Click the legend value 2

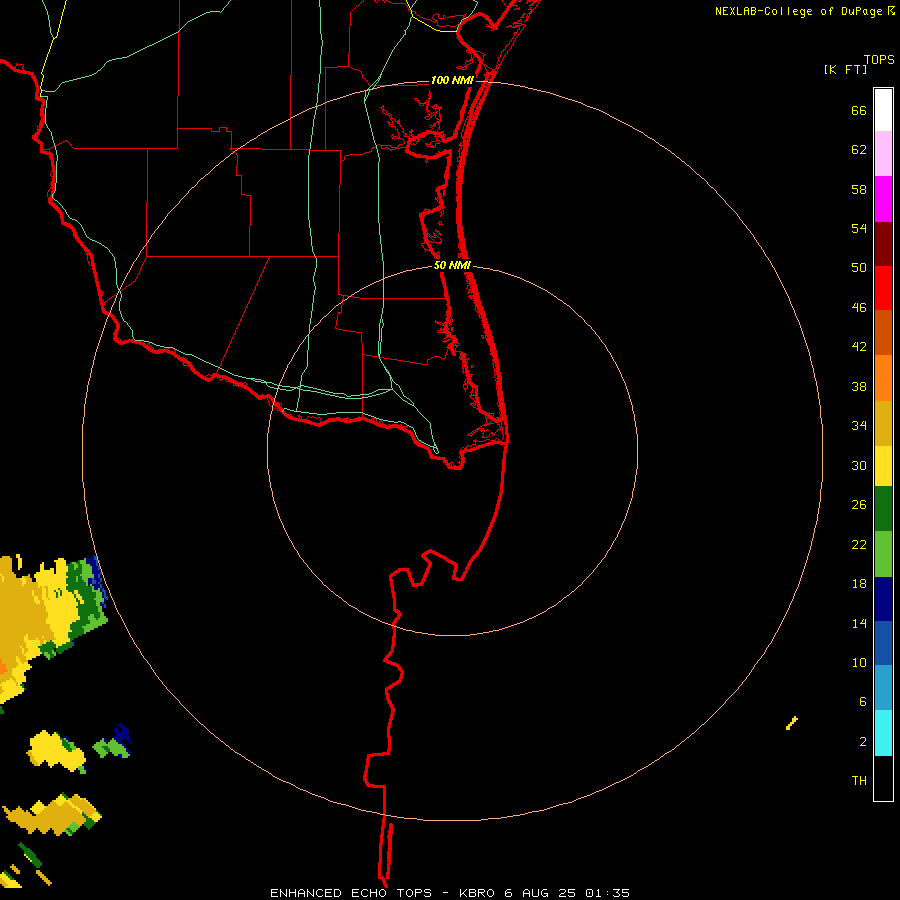[x=863, y=742]
